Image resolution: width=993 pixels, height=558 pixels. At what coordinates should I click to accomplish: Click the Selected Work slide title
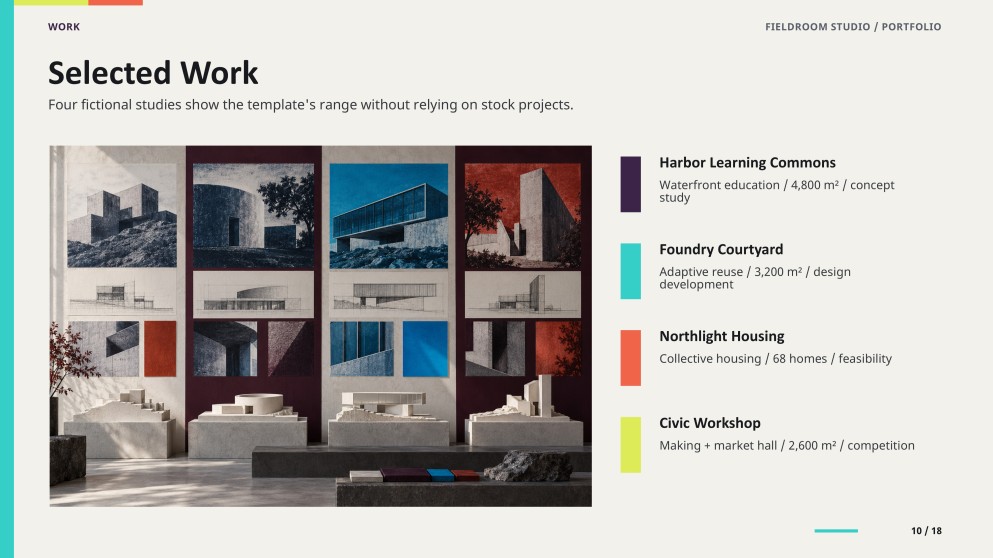153,73
